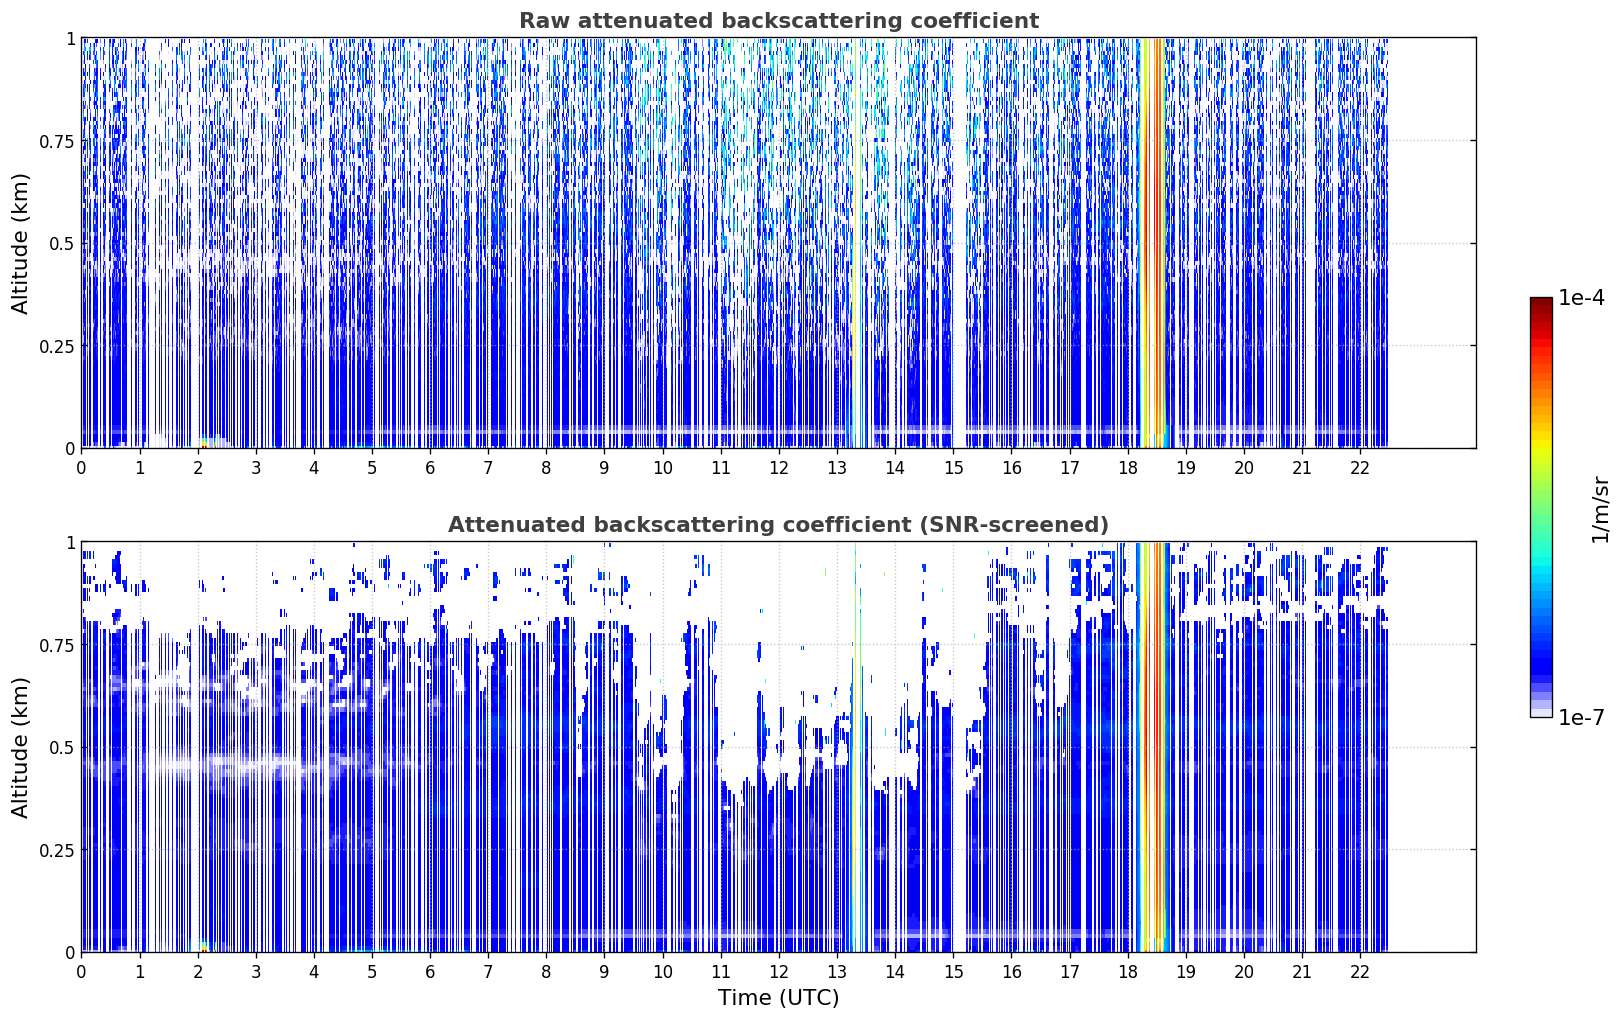
Task: Click the 'Raw attenuated backscattering coefficient' title
Action: (x=778, y=21)
